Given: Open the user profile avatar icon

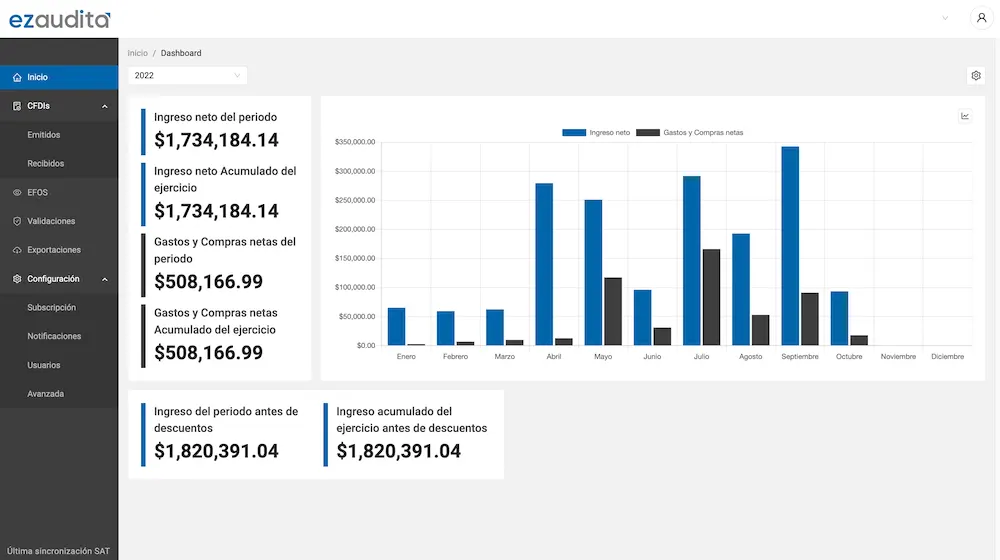Looking at the screenshot, I should pyautogui.click(x=980, y=18).
